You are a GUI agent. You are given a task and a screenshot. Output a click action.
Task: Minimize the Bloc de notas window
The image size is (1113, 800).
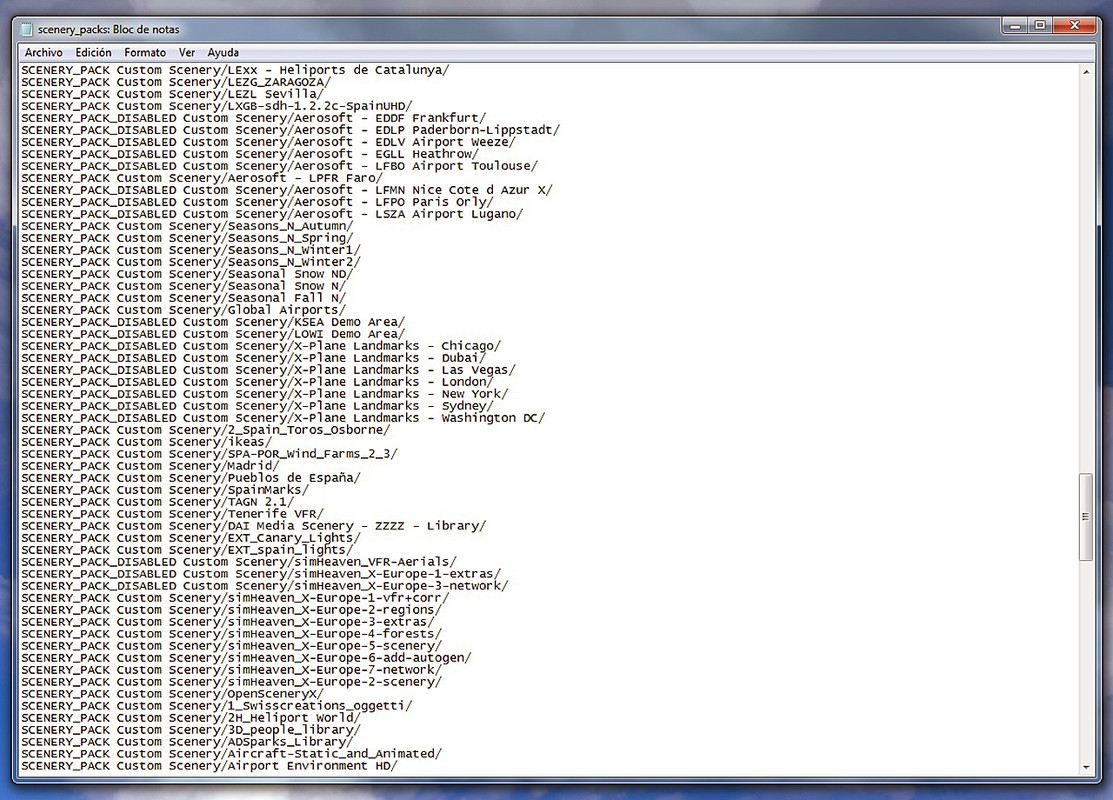(1015, 26)
